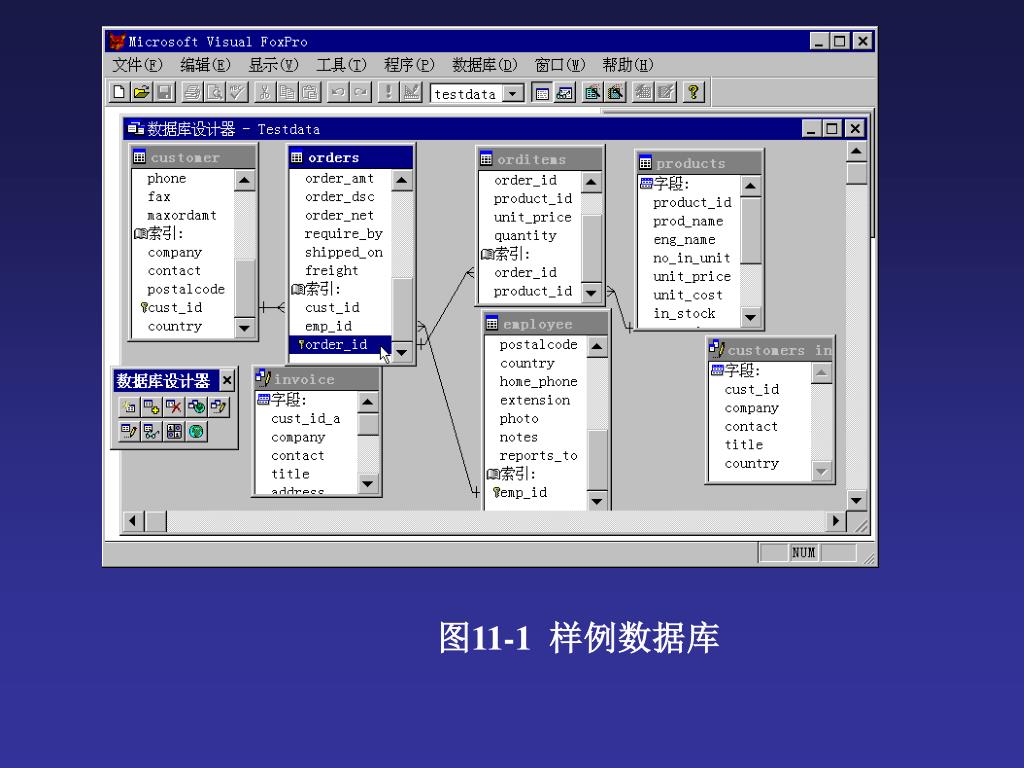Click the Print Preview toolbar icon

pyautogui.click(x=214, y=92)
